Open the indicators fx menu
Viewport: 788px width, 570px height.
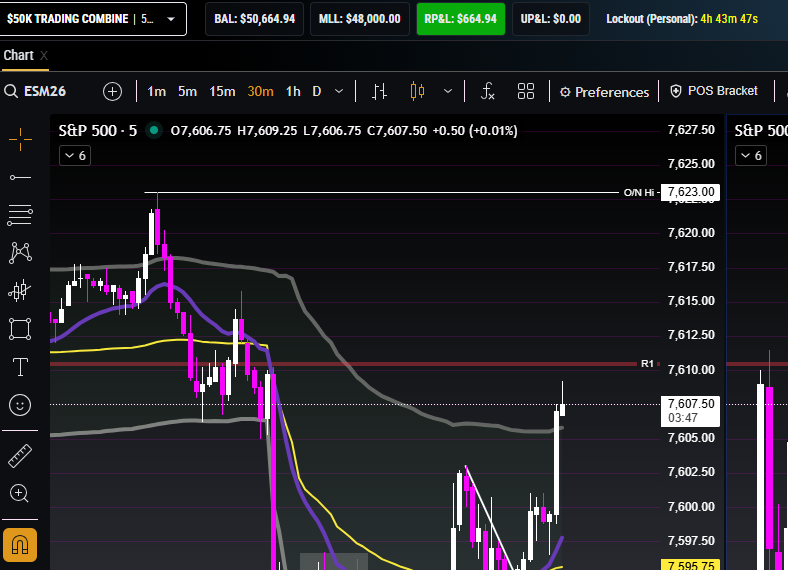coord(488,91)
